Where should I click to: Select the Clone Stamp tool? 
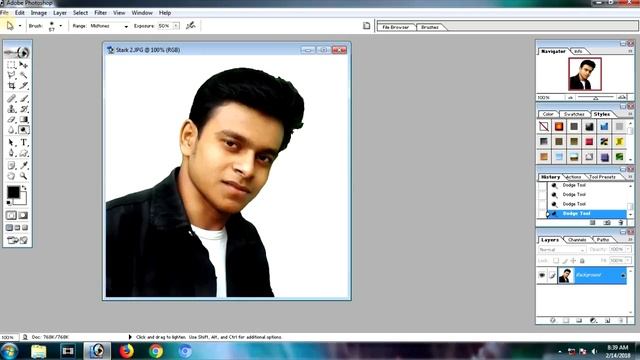point(11,109)
